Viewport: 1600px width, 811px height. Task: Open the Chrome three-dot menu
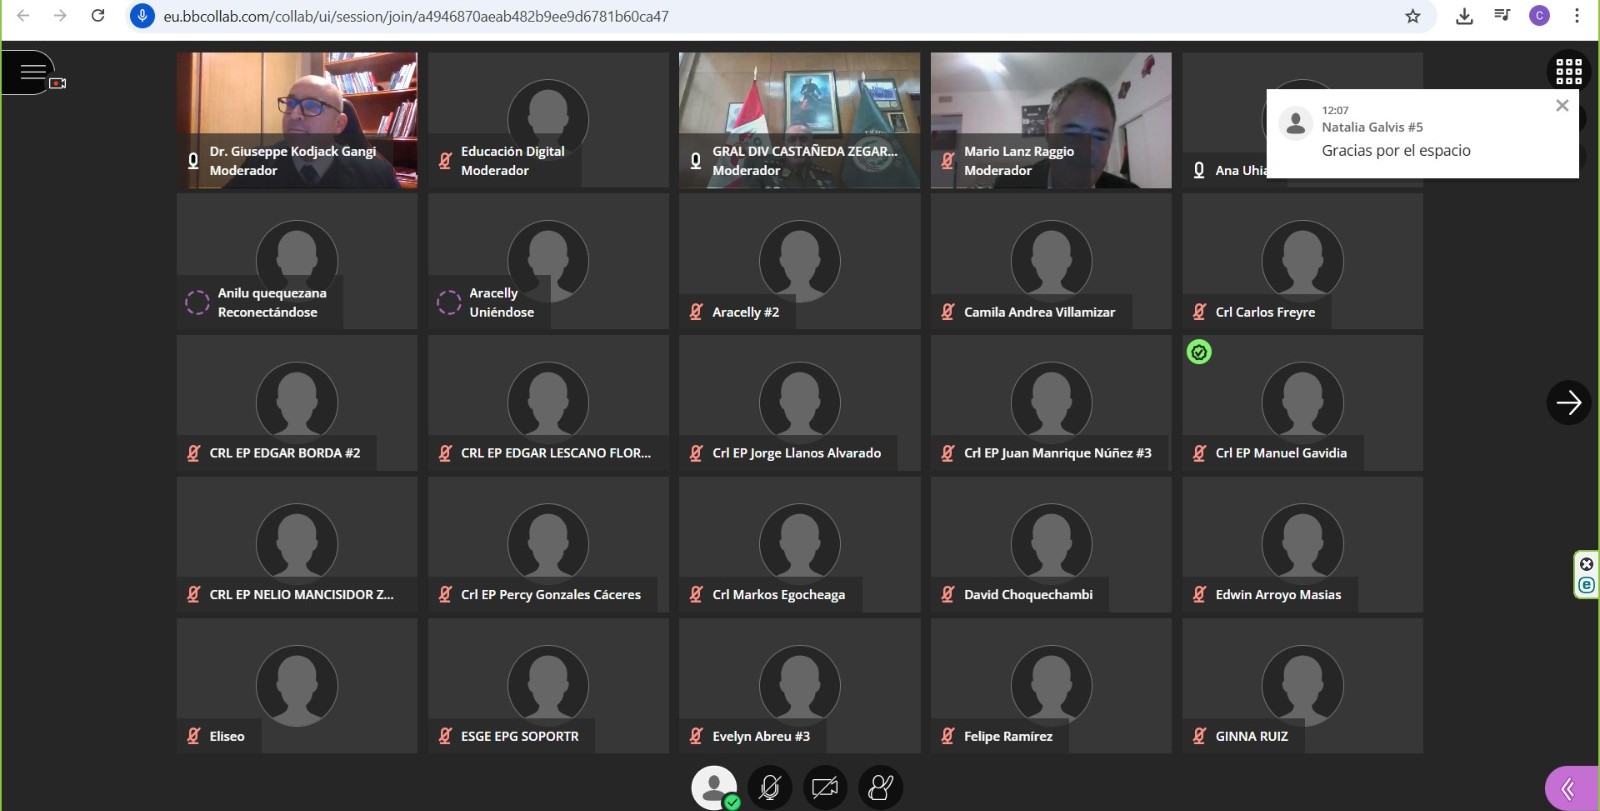[1577, 16]
